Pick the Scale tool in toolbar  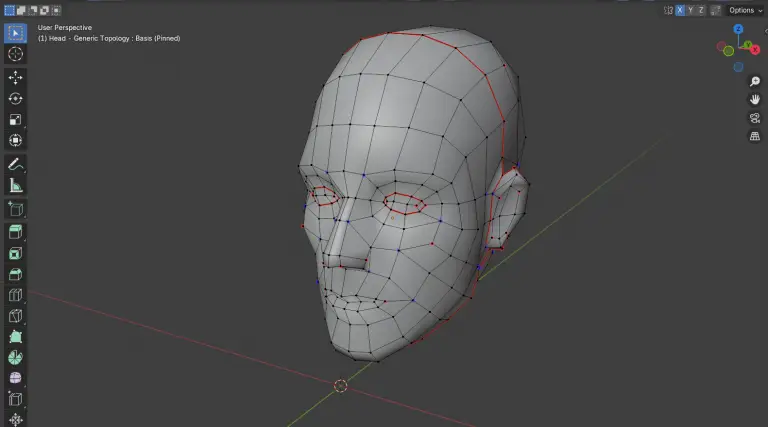(16, 120)
